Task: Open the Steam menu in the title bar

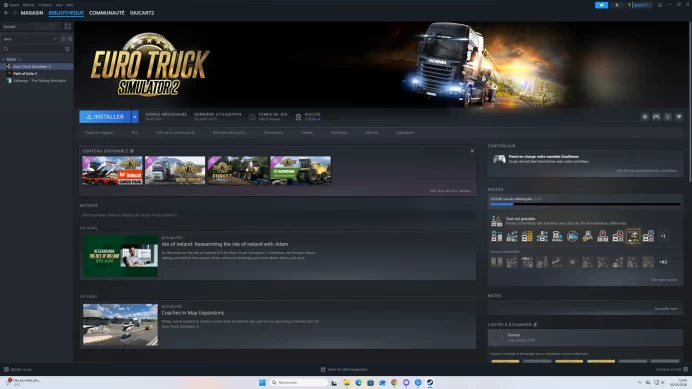Action: 12,5
